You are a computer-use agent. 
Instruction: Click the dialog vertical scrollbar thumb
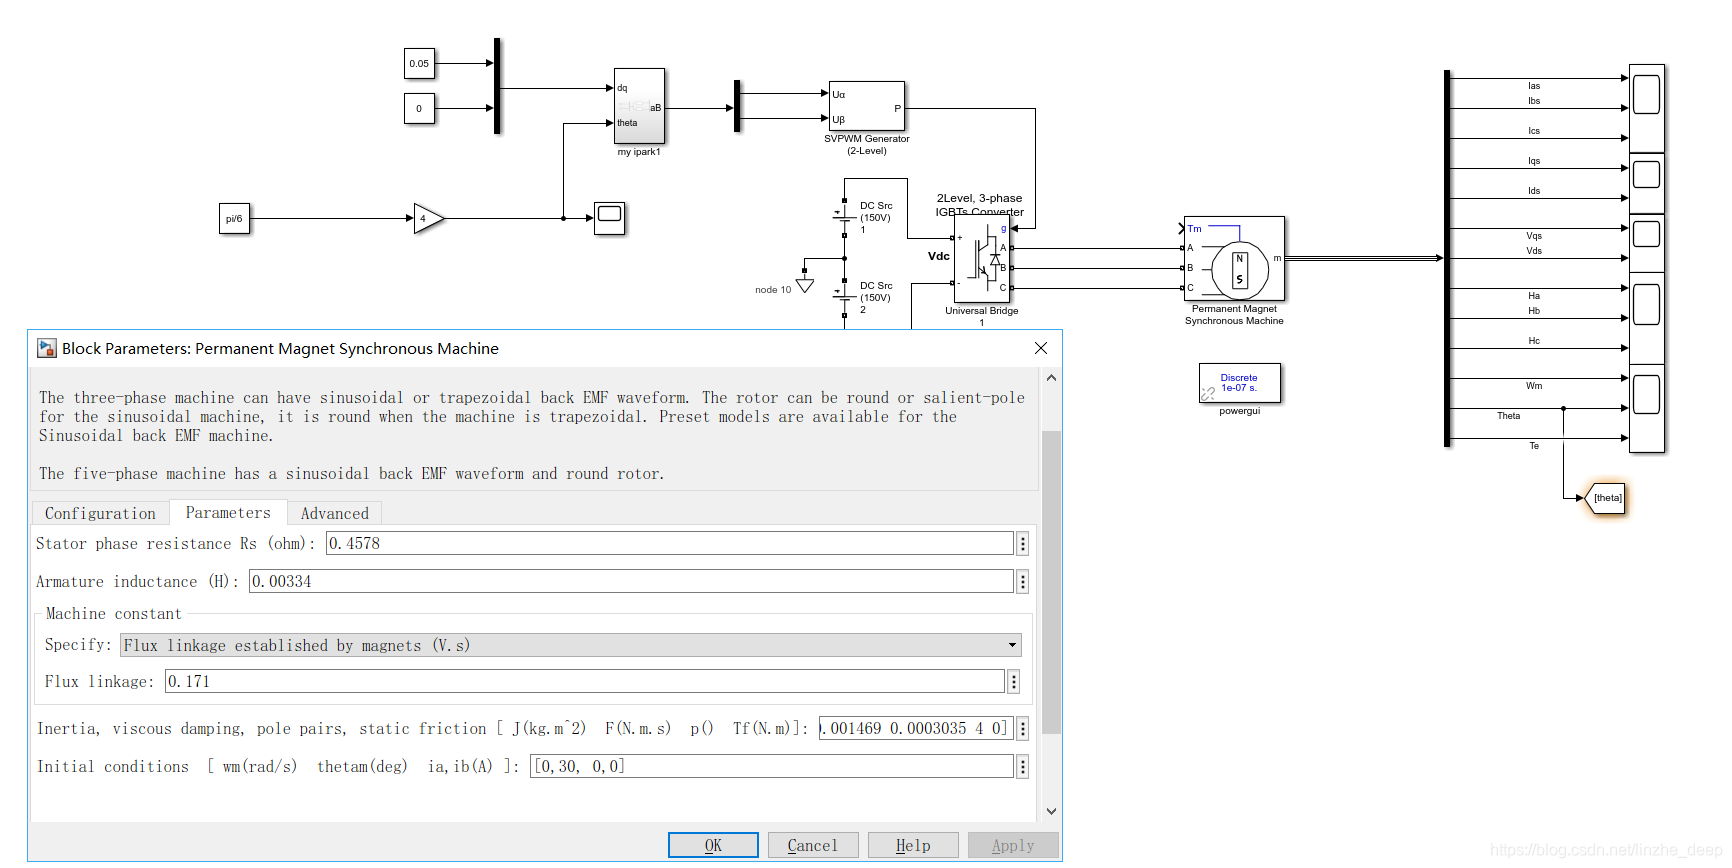click(x=1051, y=582)
